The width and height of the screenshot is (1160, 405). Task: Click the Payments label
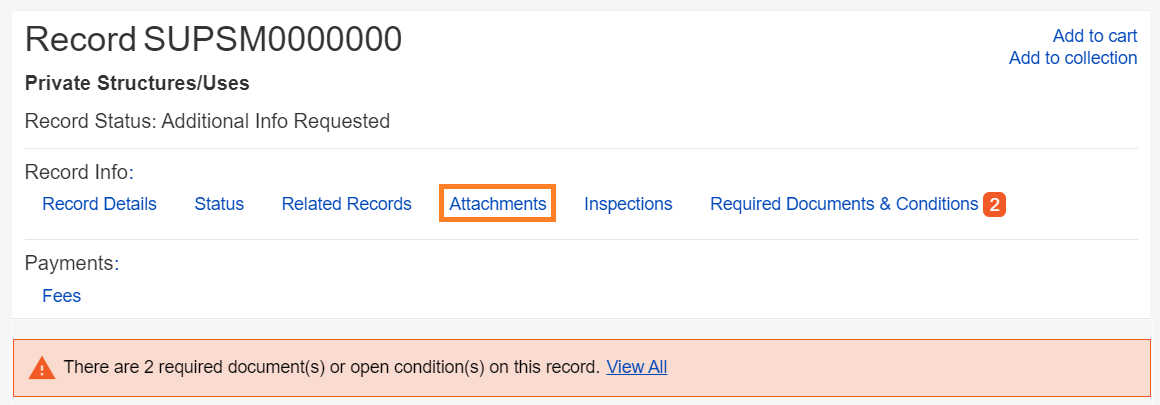pyautogui.click(x=71, y=264)
